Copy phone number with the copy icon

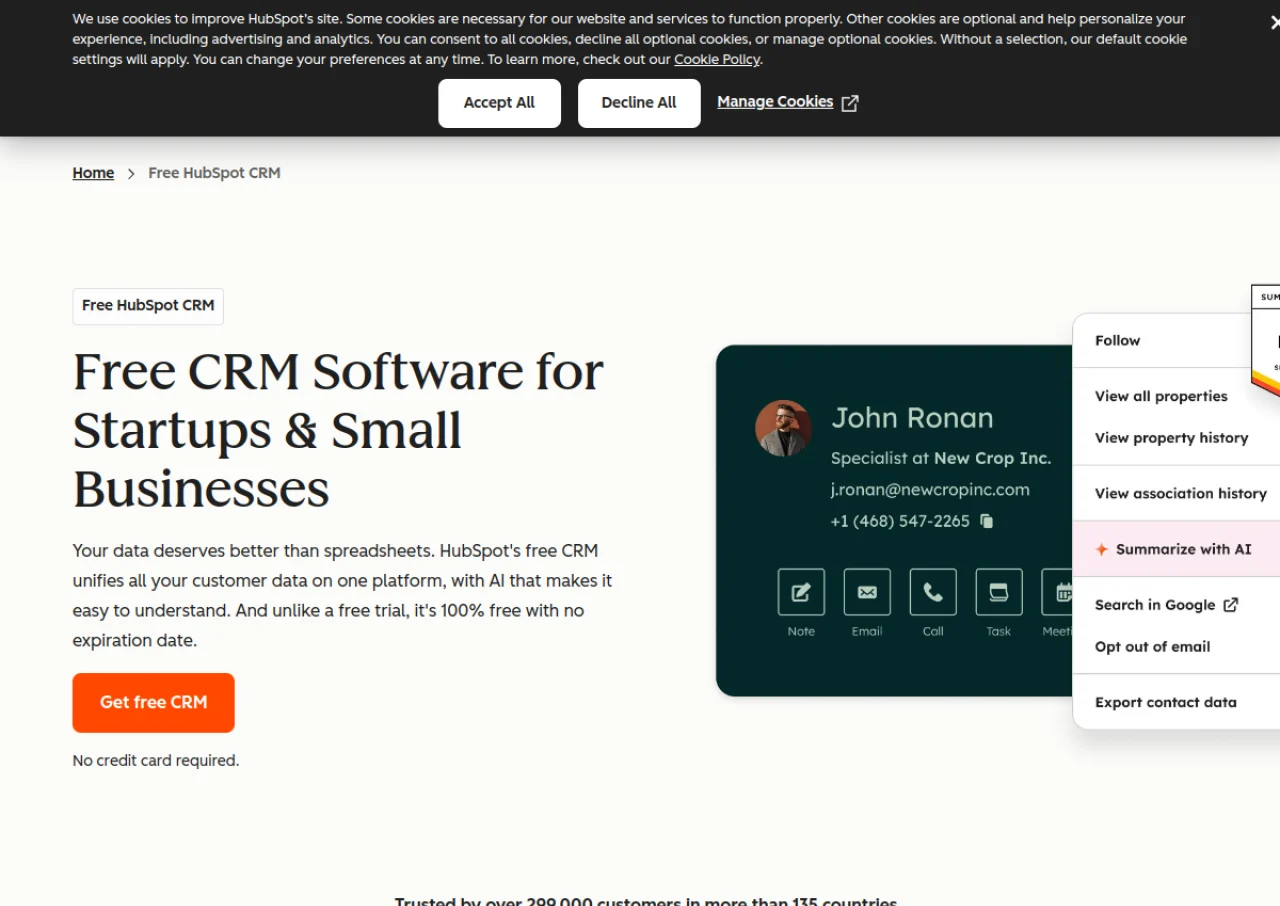click(987, 521)
